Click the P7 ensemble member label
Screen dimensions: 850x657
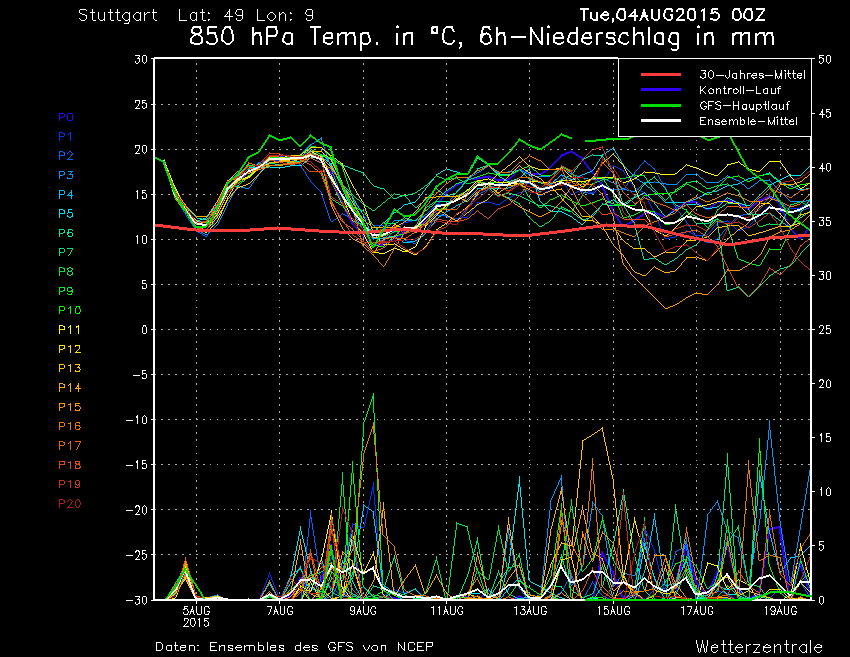click(x=66, y=252)
